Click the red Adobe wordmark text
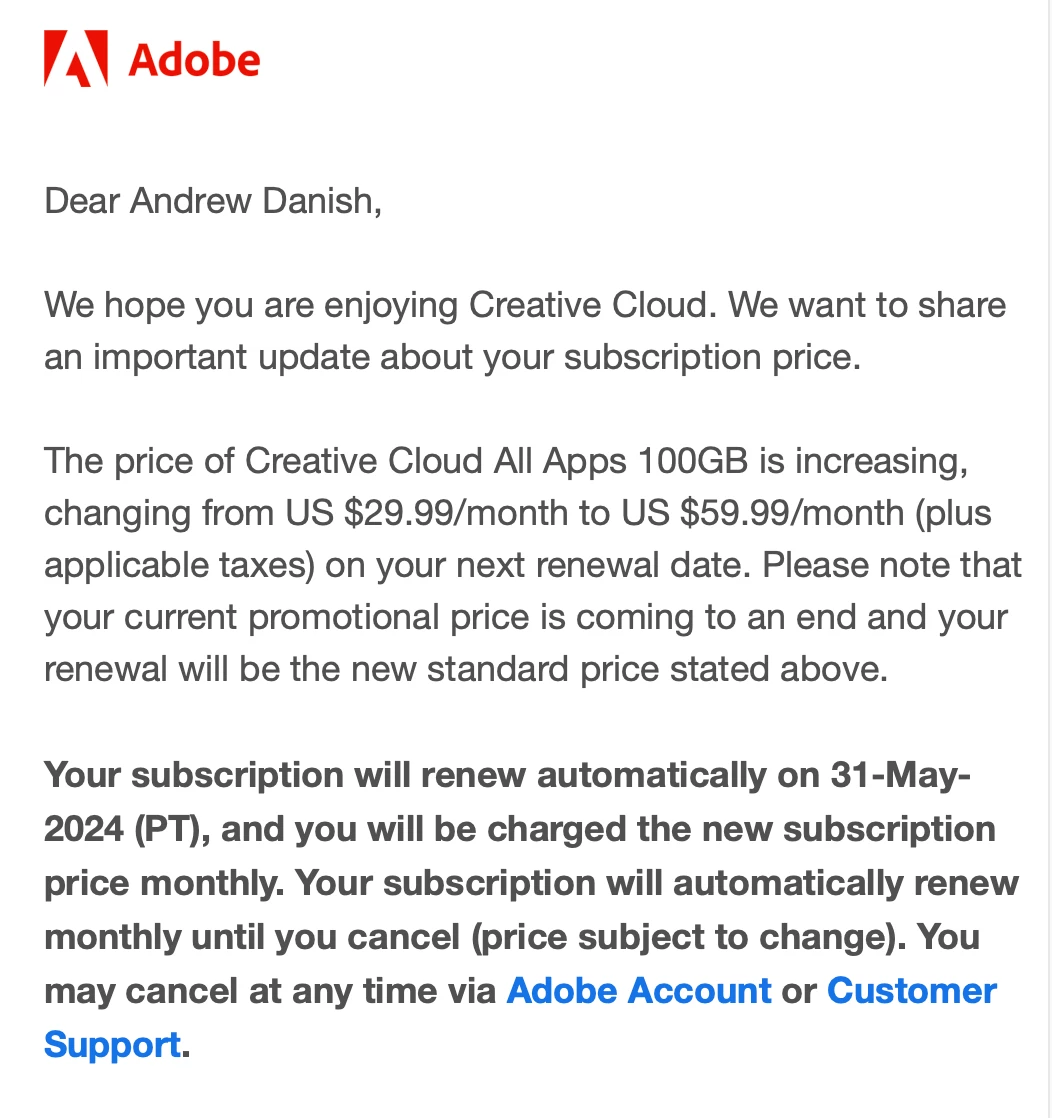 [194, 60]
